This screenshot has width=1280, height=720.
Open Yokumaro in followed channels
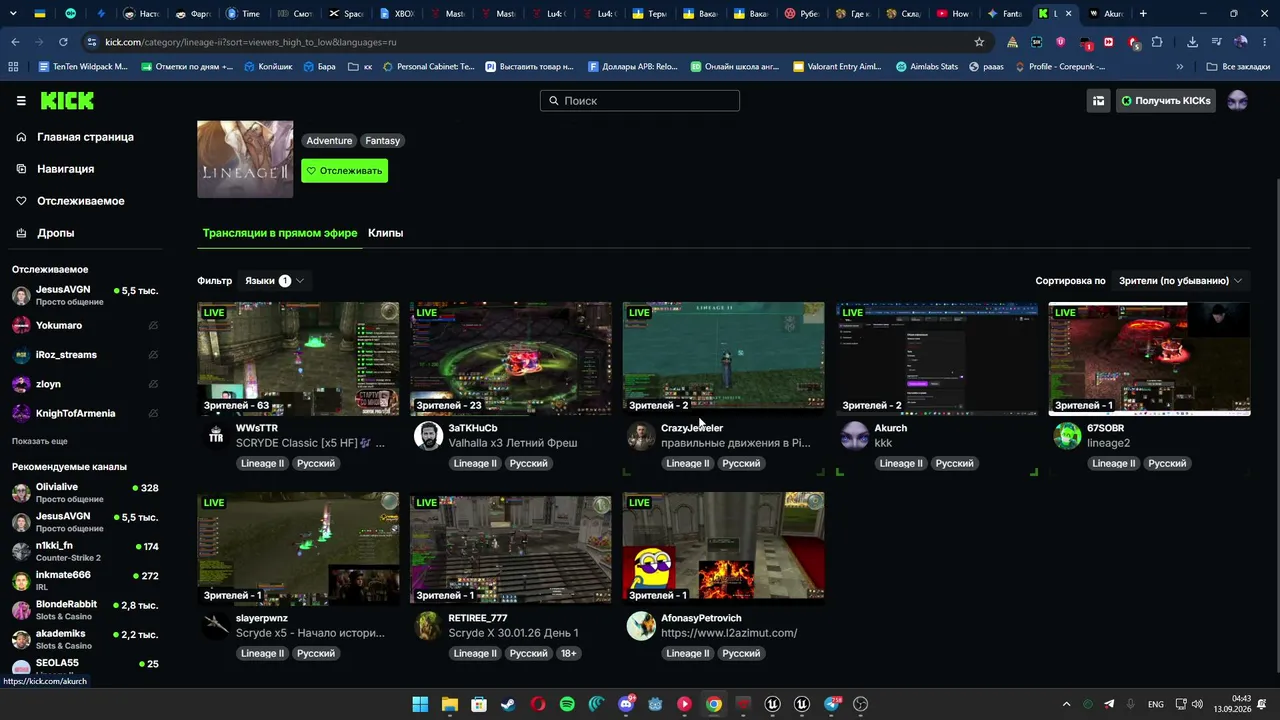click(x=85, y=325)
